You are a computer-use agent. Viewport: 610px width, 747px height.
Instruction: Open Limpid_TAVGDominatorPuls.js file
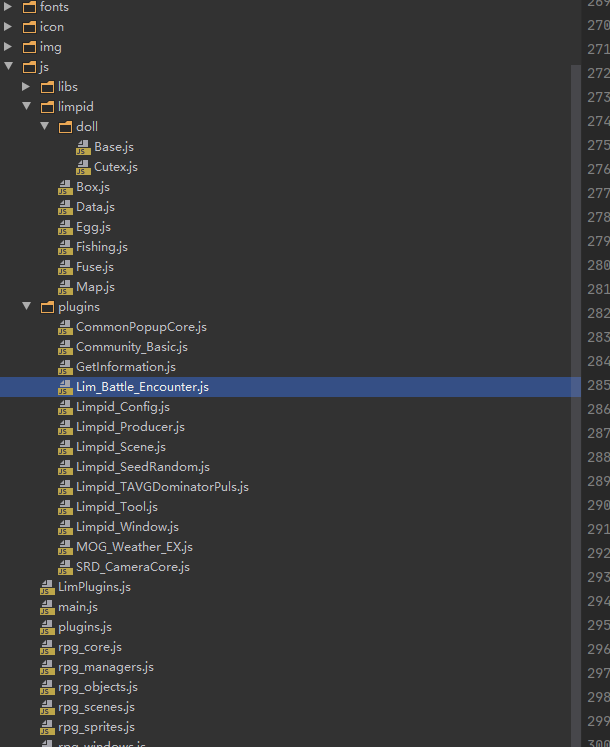coord(163,487)
